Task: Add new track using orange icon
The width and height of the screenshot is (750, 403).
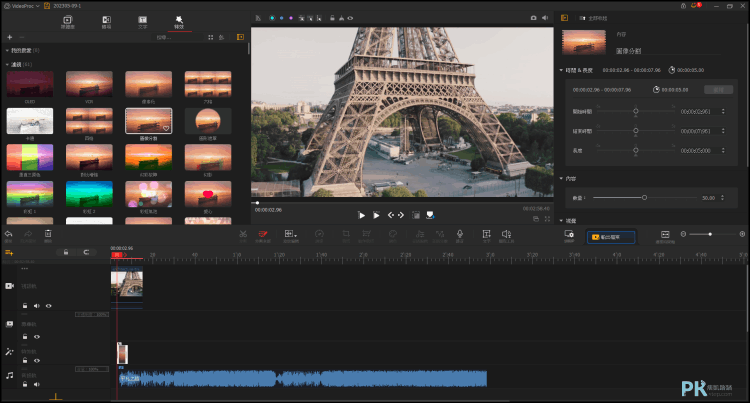Action: [x=9, y=252]
